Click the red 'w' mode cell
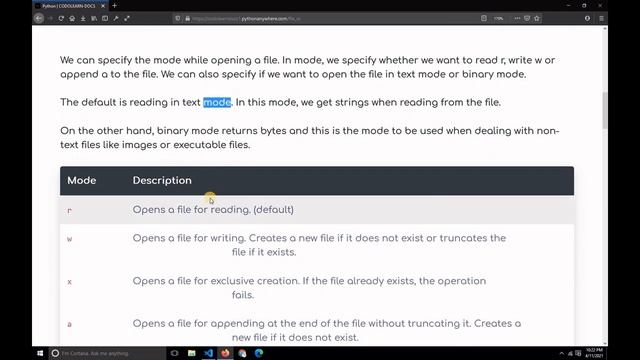640x360 pixels. tap(69, 239)
